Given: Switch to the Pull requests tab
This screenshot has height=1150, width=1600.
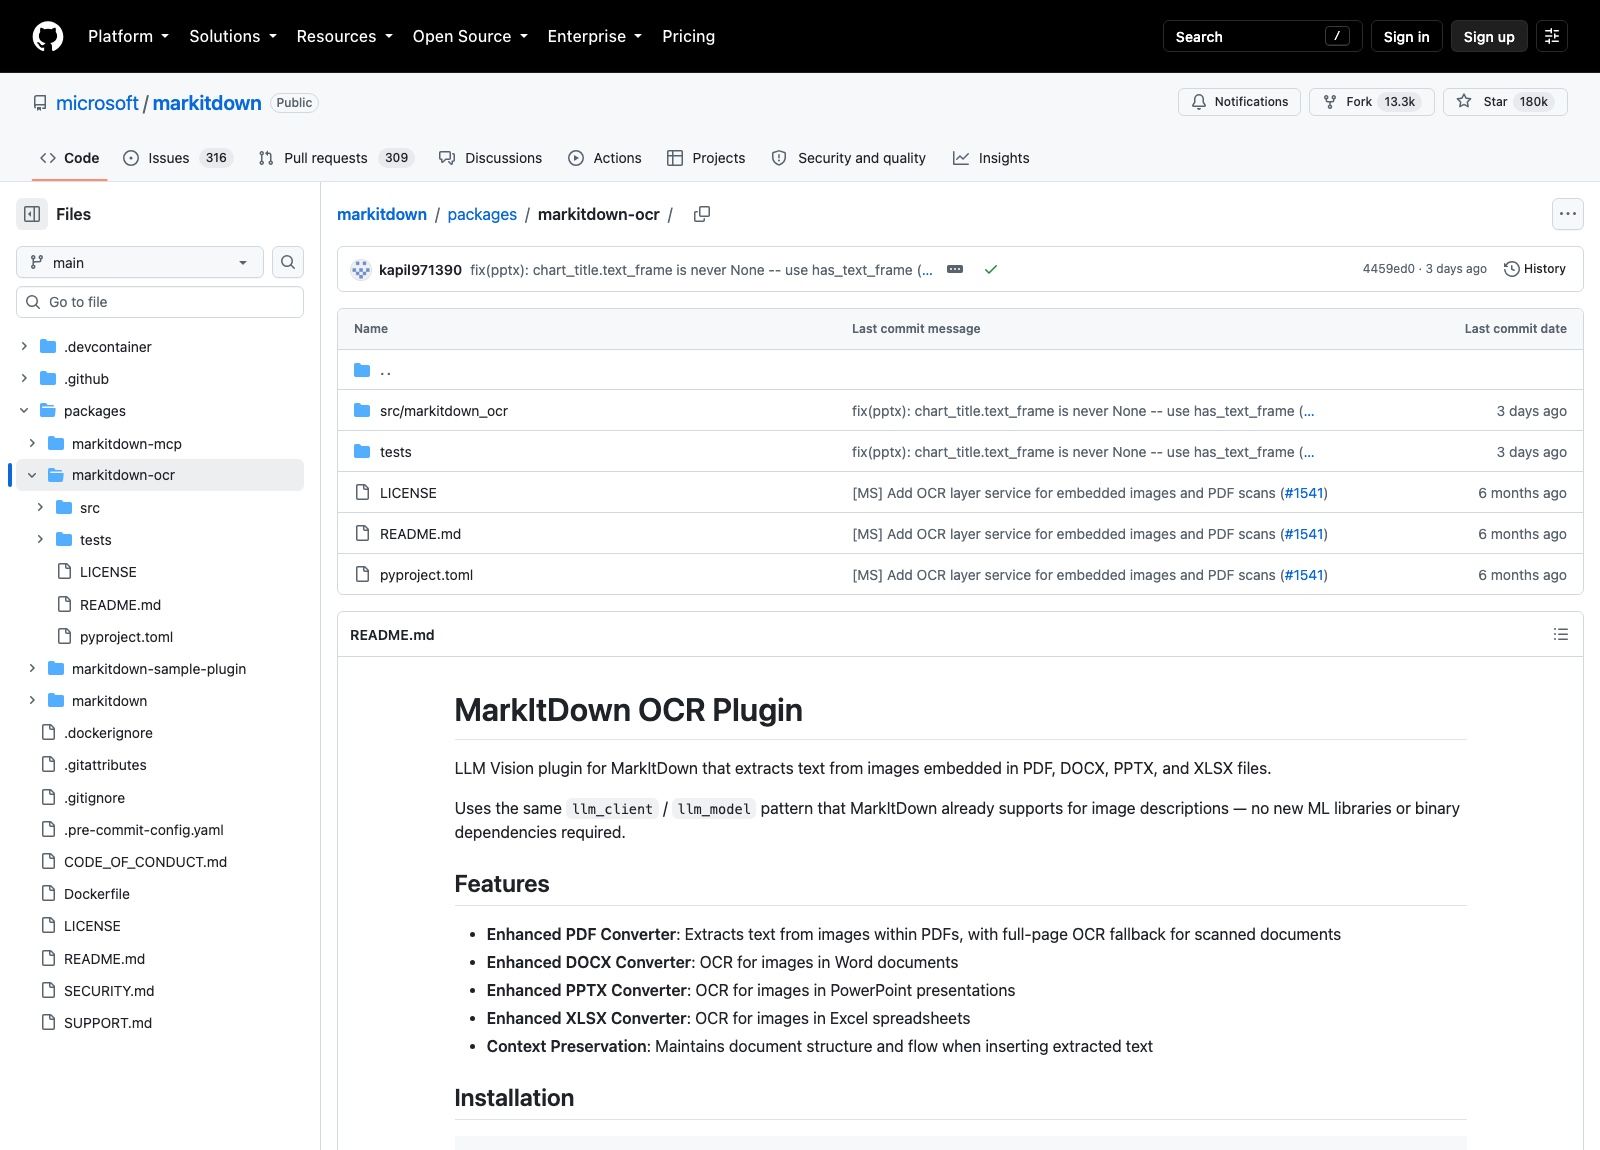Looking at the screenshot, I should pos(335,158).
